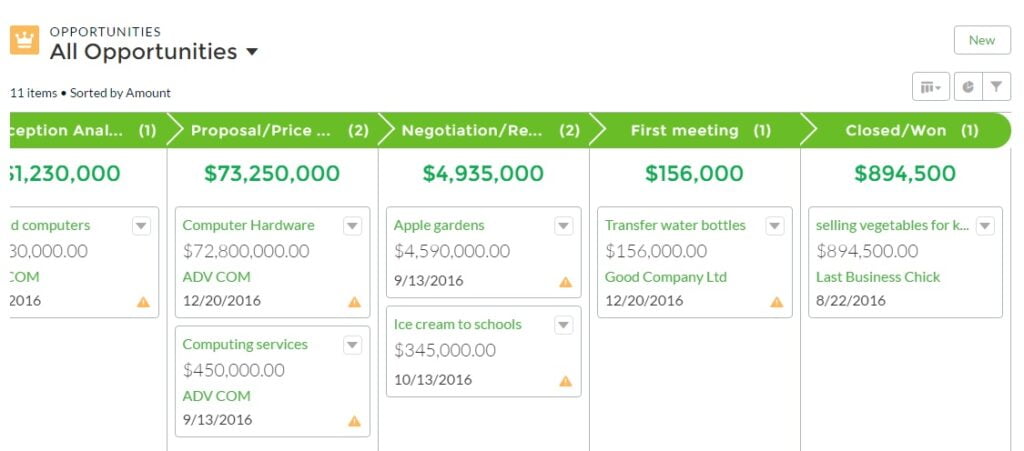Open Last Business Chick account link
Image resolution: width=1024 pixels, height=451 pixels.
point(878,277)
